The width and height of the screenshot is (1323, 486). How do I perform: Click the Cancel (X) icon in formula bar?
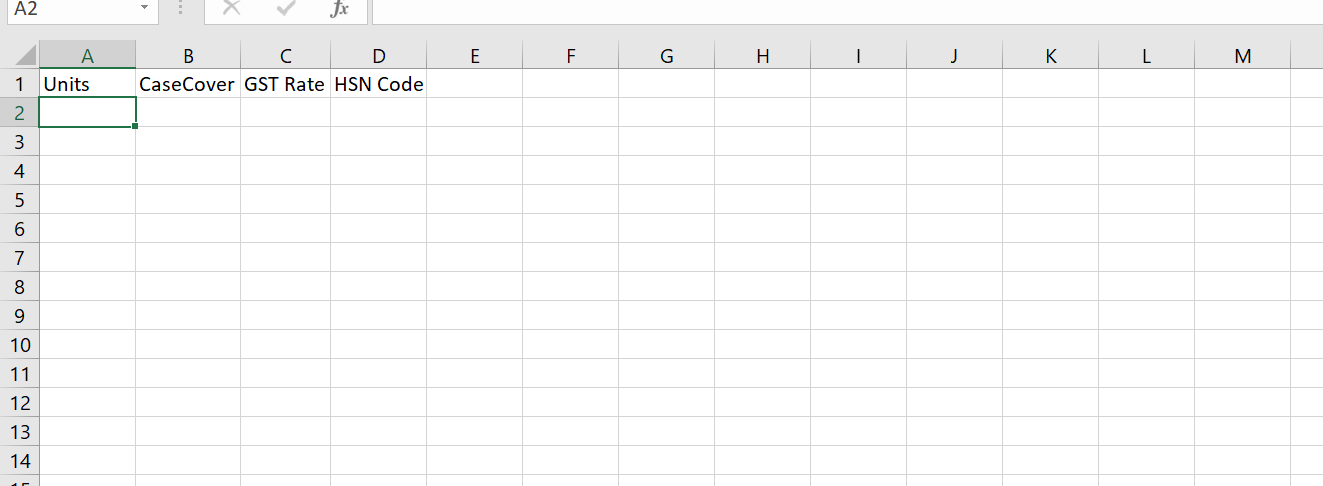pyautogui.click(x=231, y=9)
